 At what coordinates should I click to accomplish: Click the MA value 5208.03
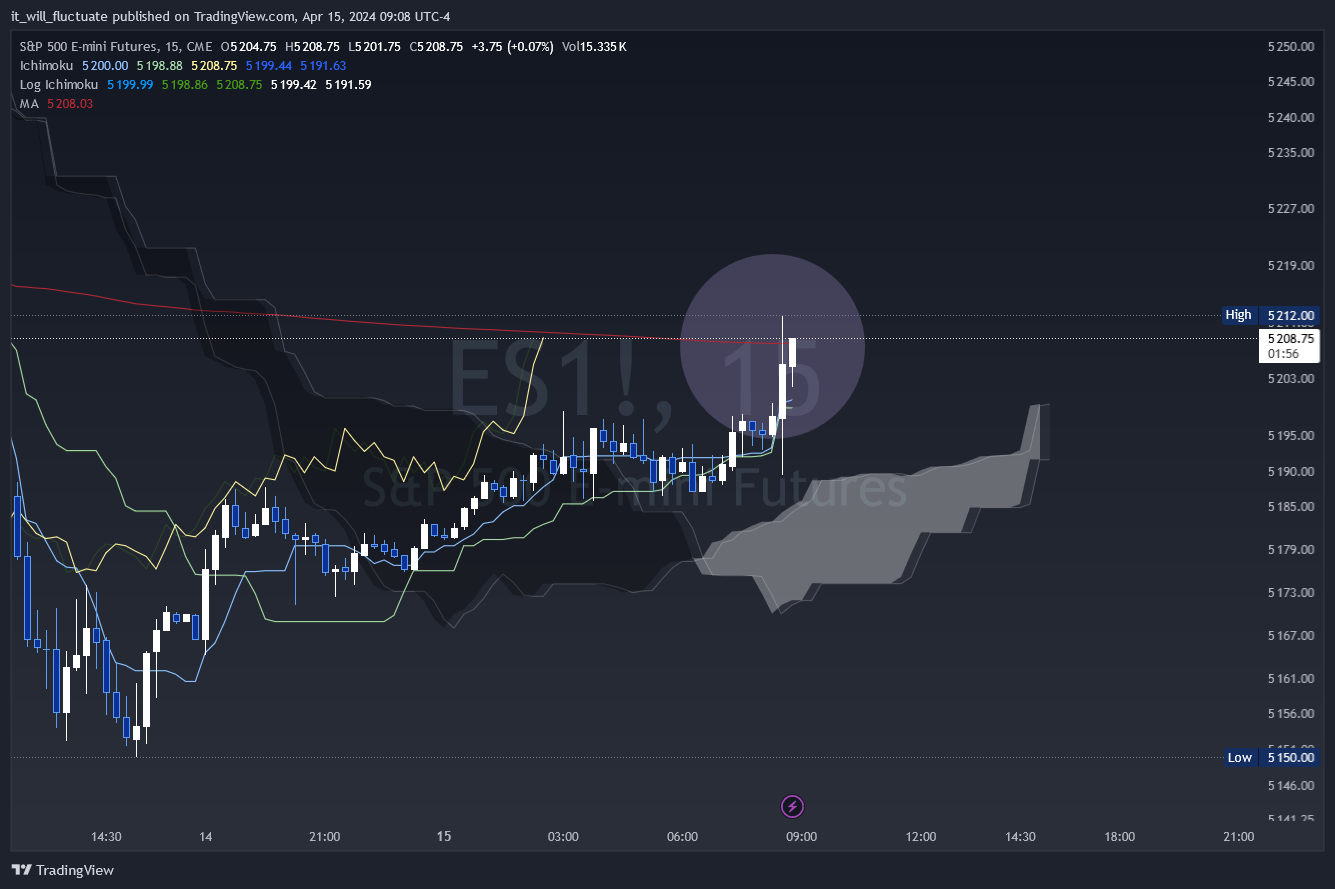pos(70,104)
